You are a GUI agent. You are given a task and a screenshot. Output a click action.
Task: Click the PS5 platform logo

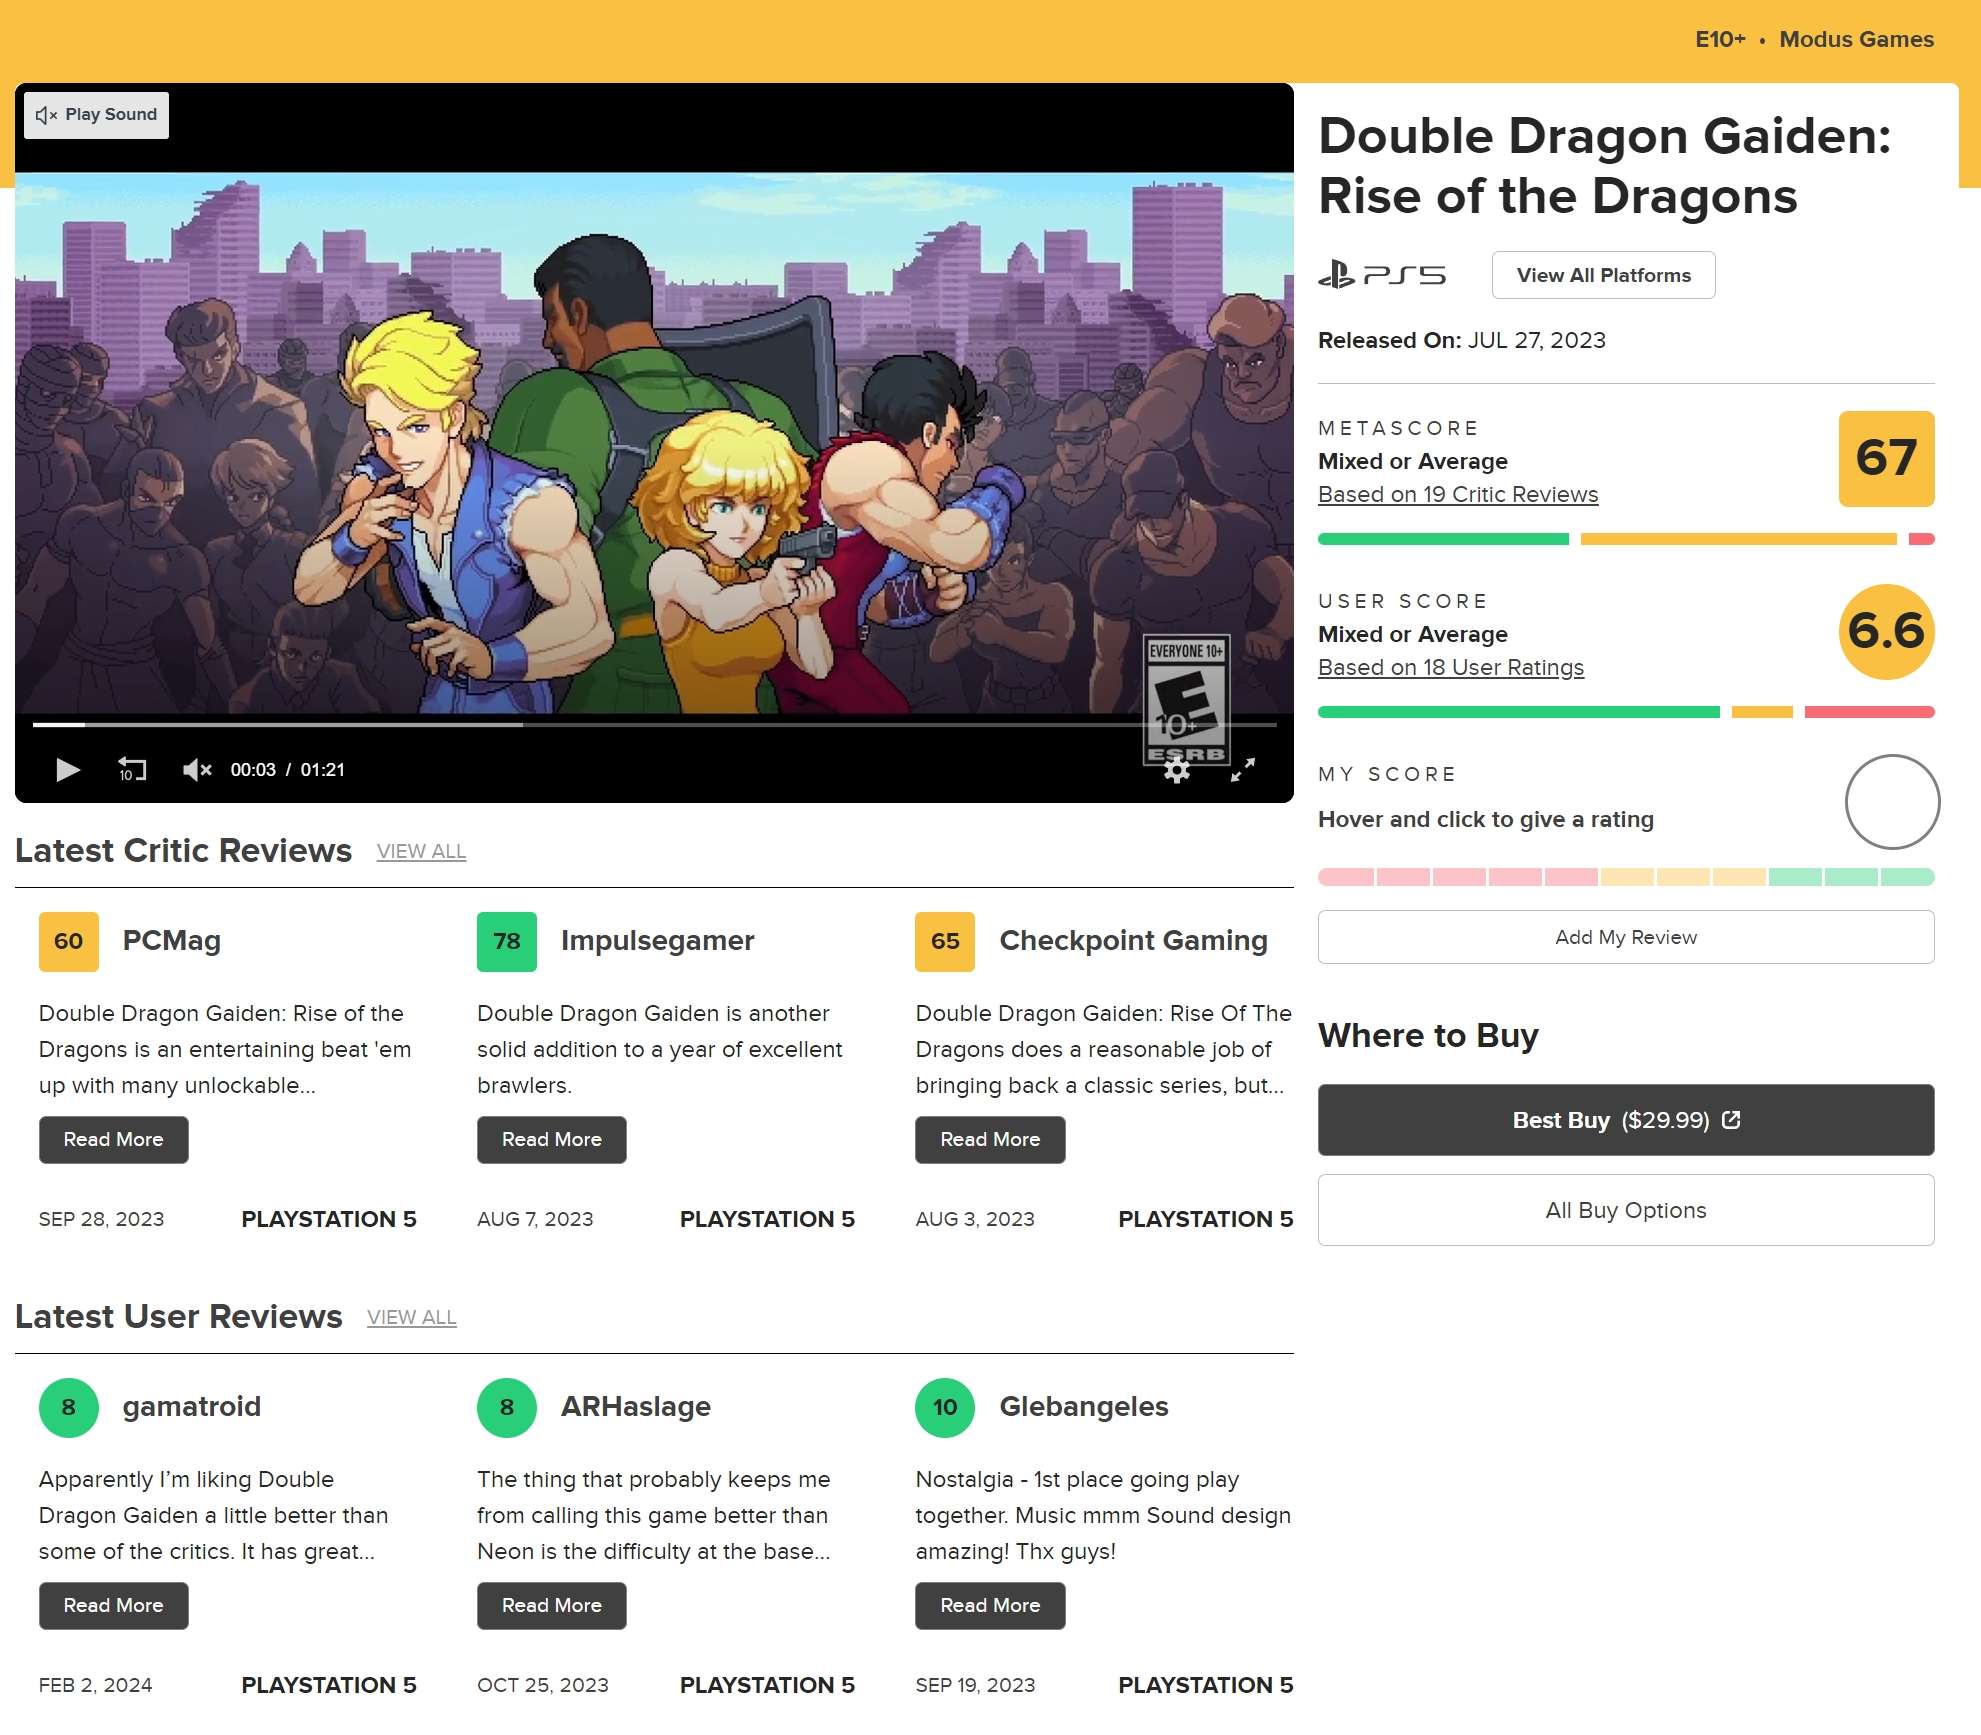(1382, 274)
